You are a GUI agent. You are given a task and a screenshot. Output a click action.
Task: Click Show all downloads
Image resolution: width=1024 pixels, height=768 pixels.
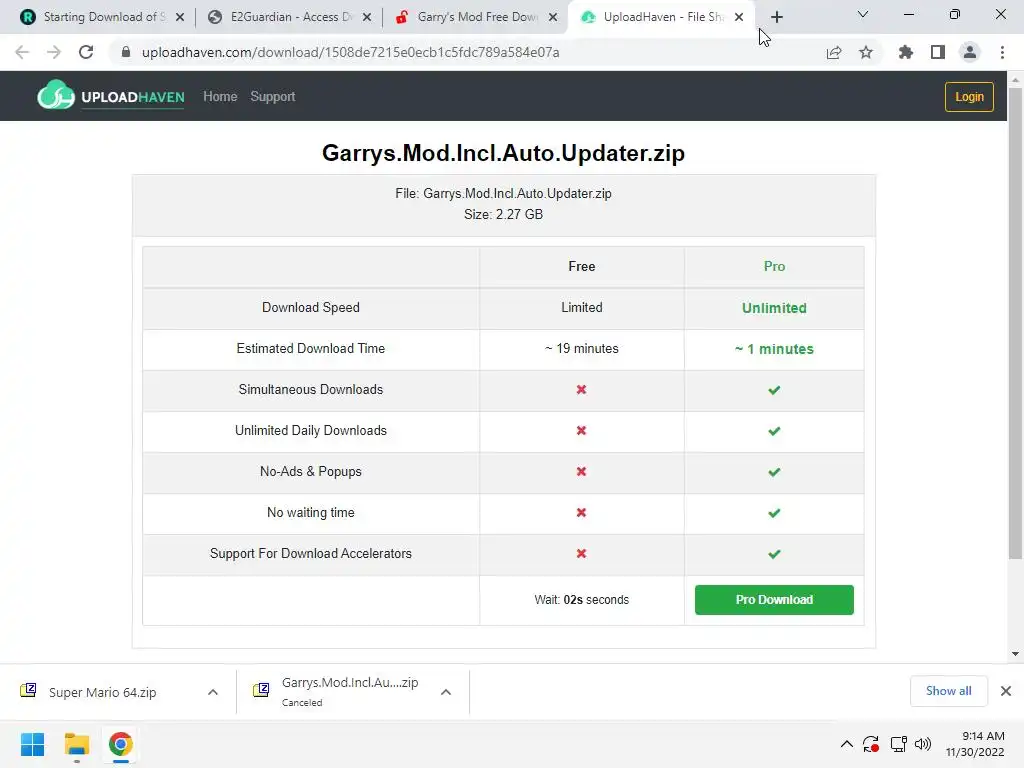pyautogui.click(x=948, y=691)
